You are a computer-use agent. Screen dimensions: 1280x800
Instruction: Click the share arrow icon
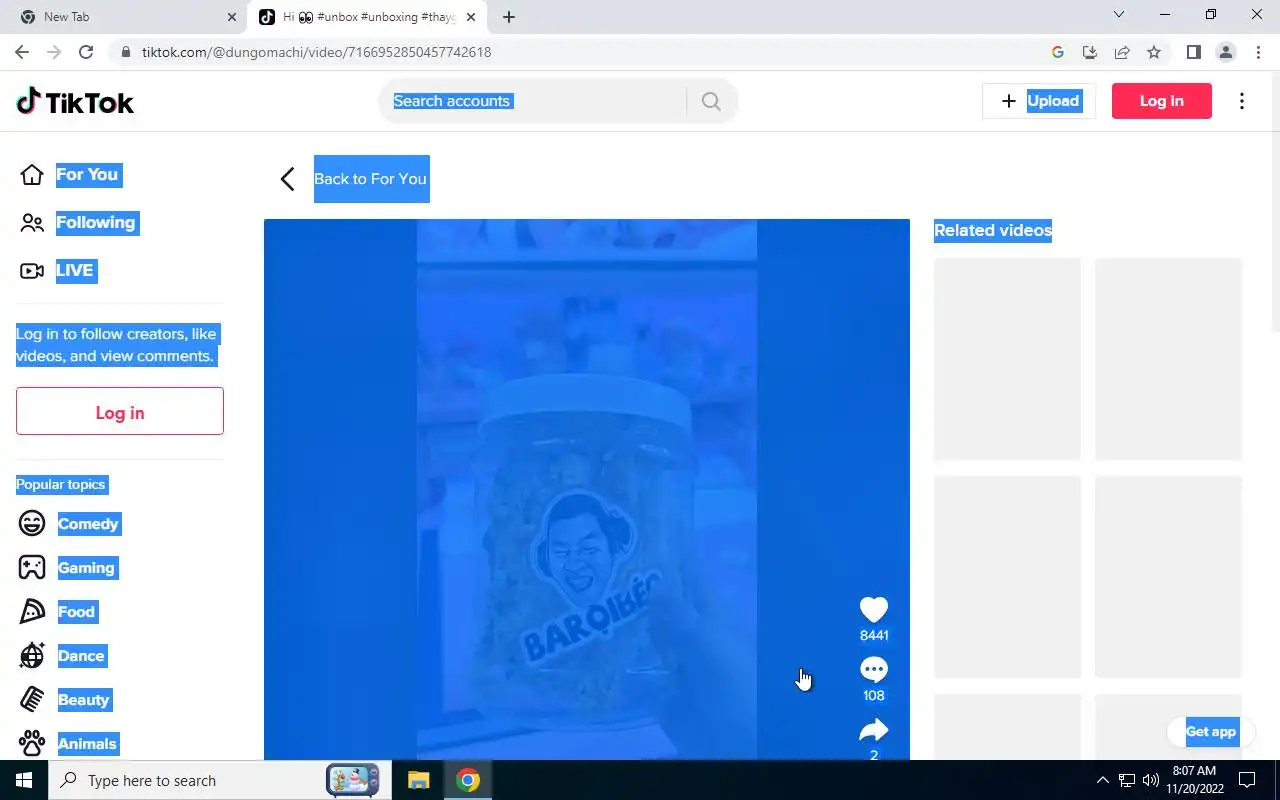click(874, 730)
